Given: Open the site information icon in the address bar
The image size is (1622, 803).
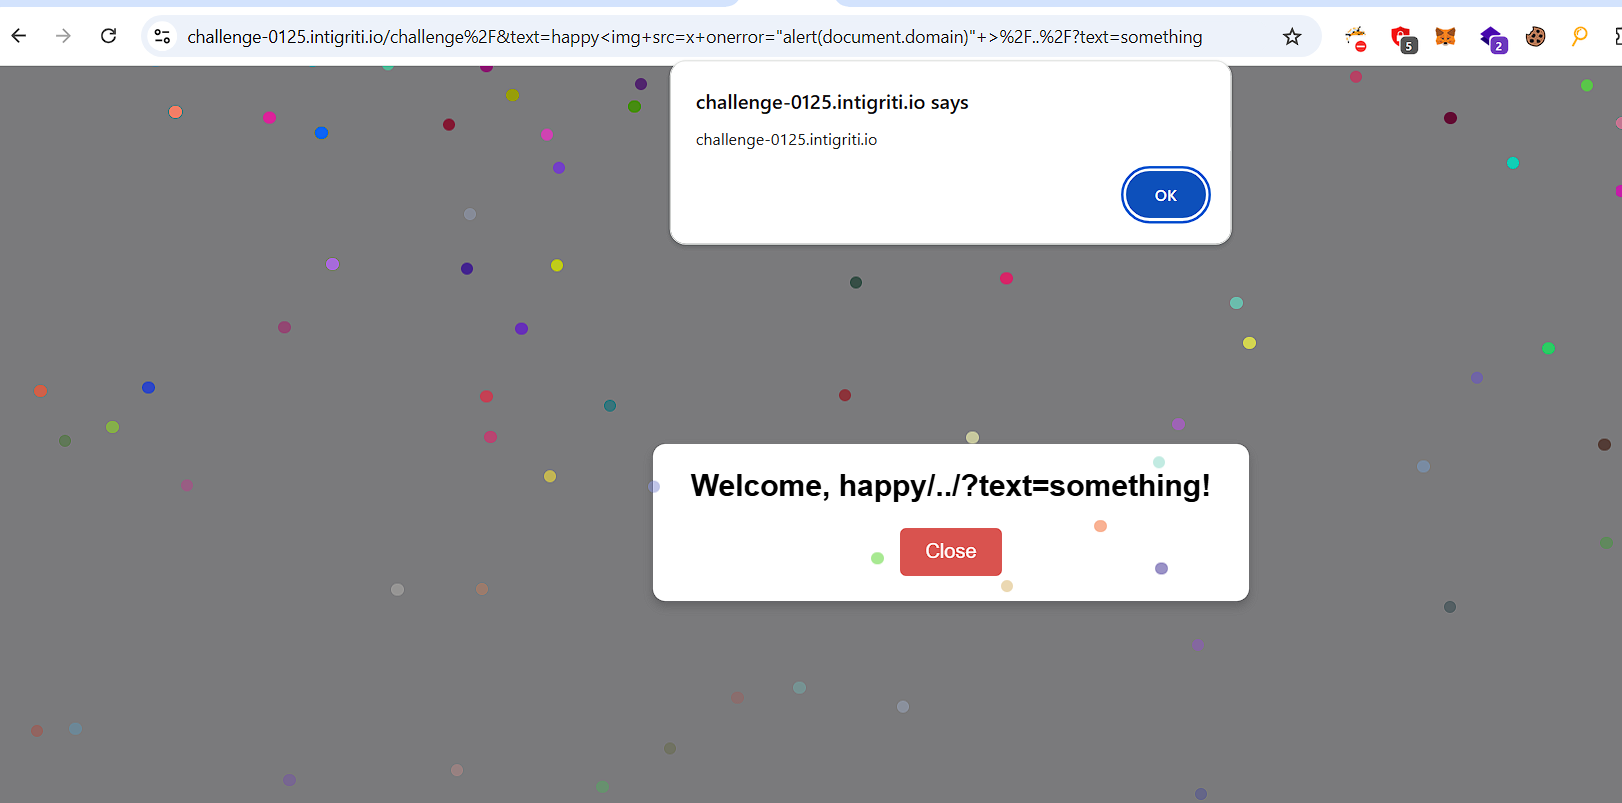Looking at the screenshot, I should [x=162, y=37].
